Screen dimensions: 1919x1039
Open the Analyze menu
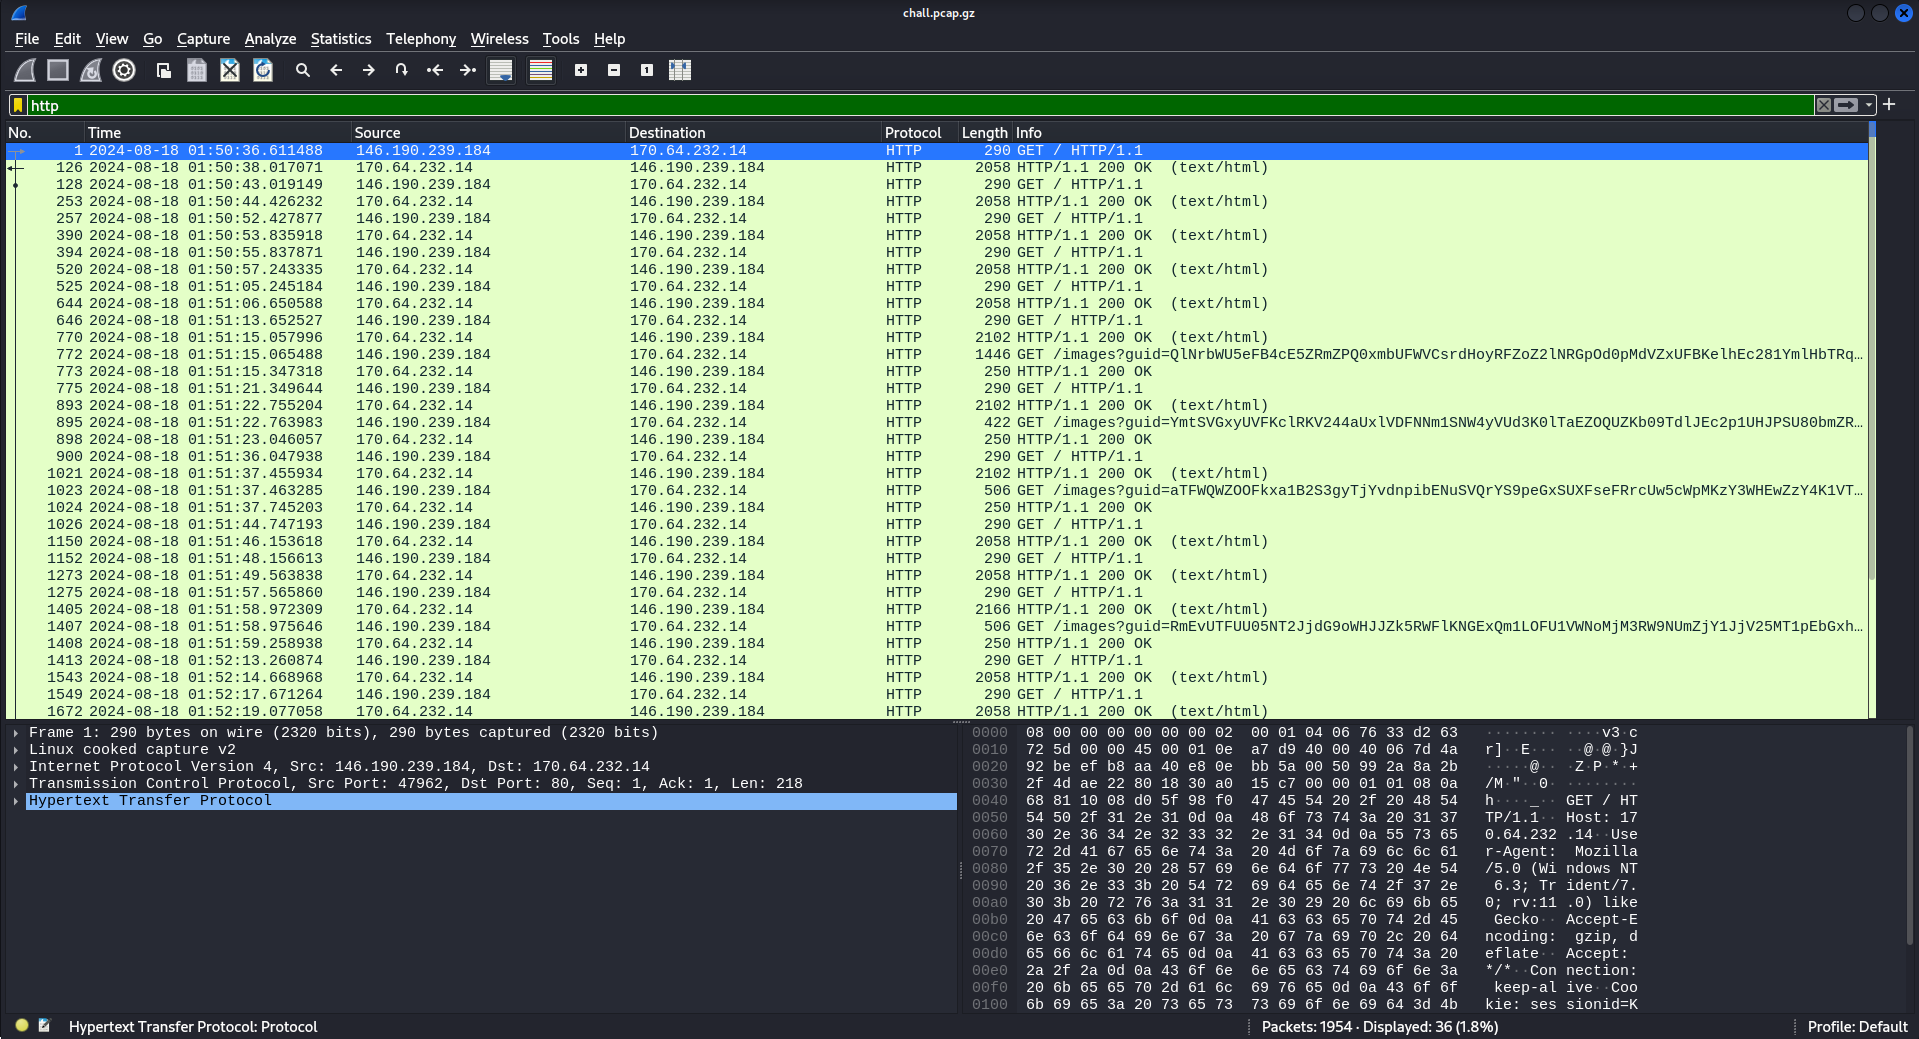[270, 39]
